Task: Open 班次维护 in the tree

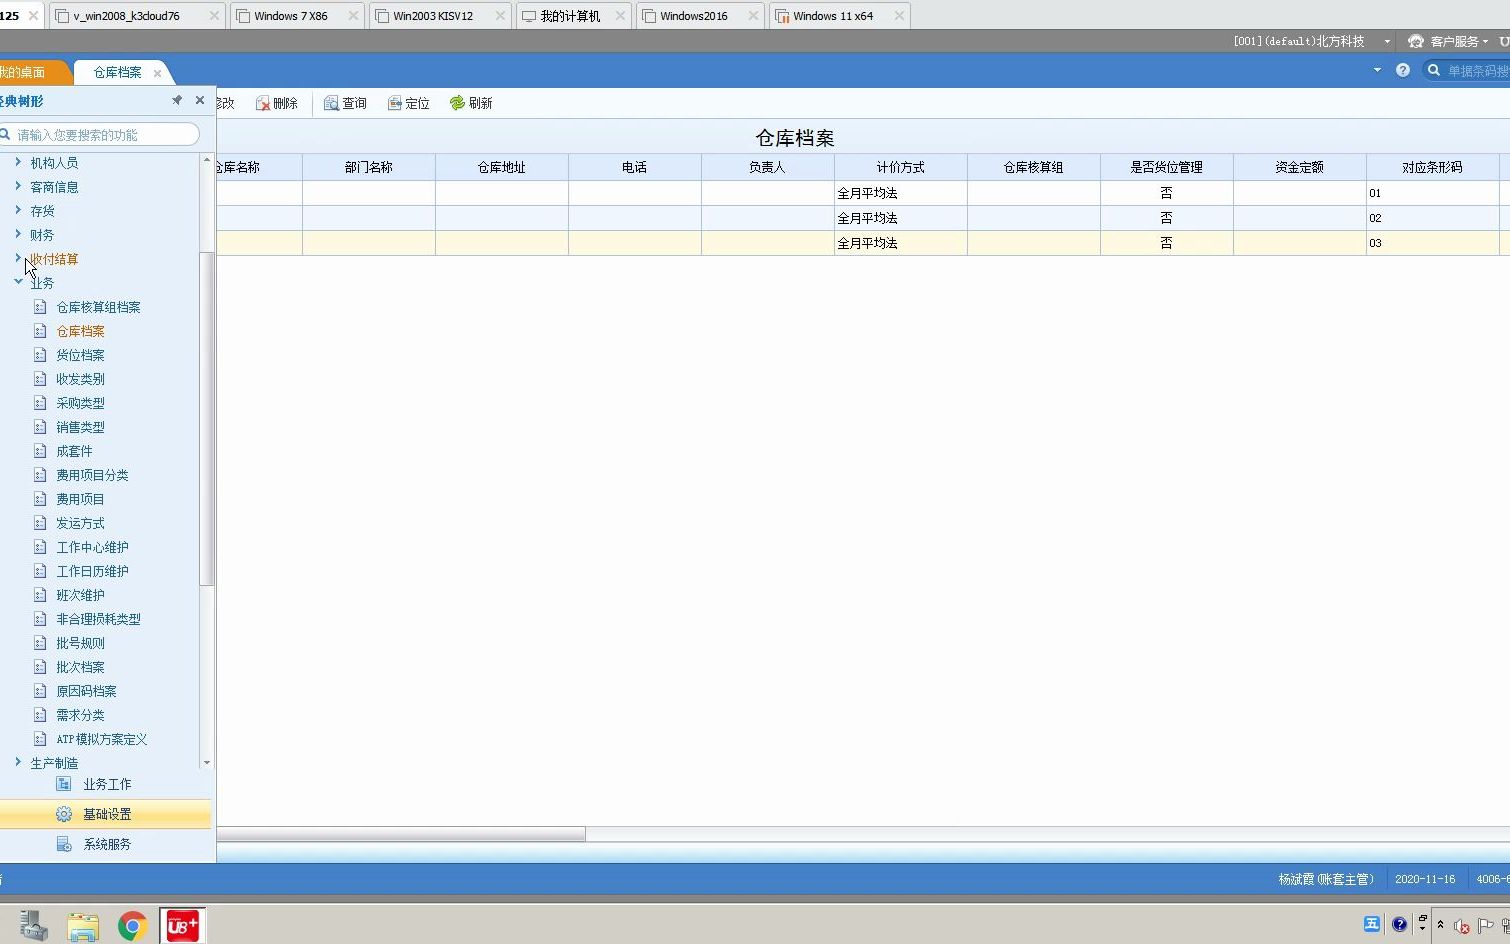Action: tap(80, 595)
